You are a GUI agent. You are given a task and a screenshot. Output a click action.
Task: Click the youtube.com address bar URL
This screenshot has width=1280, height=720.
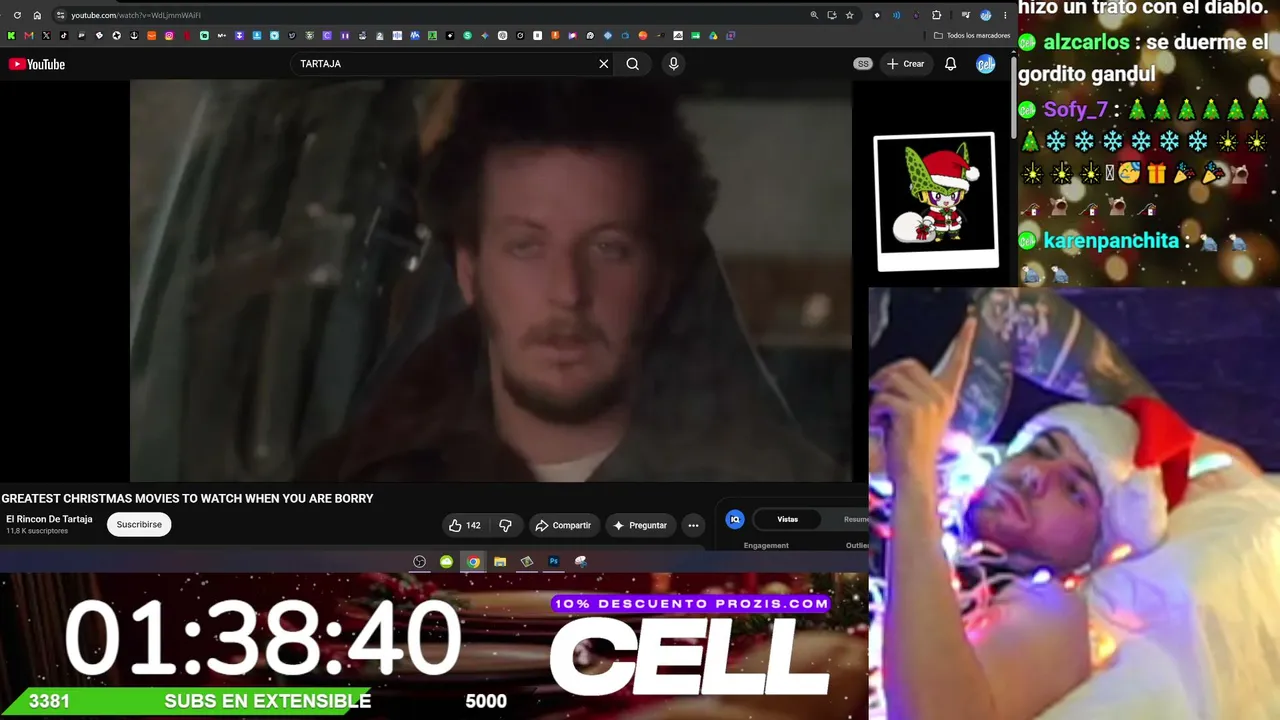pyautogui.click(x=136, y=15)
